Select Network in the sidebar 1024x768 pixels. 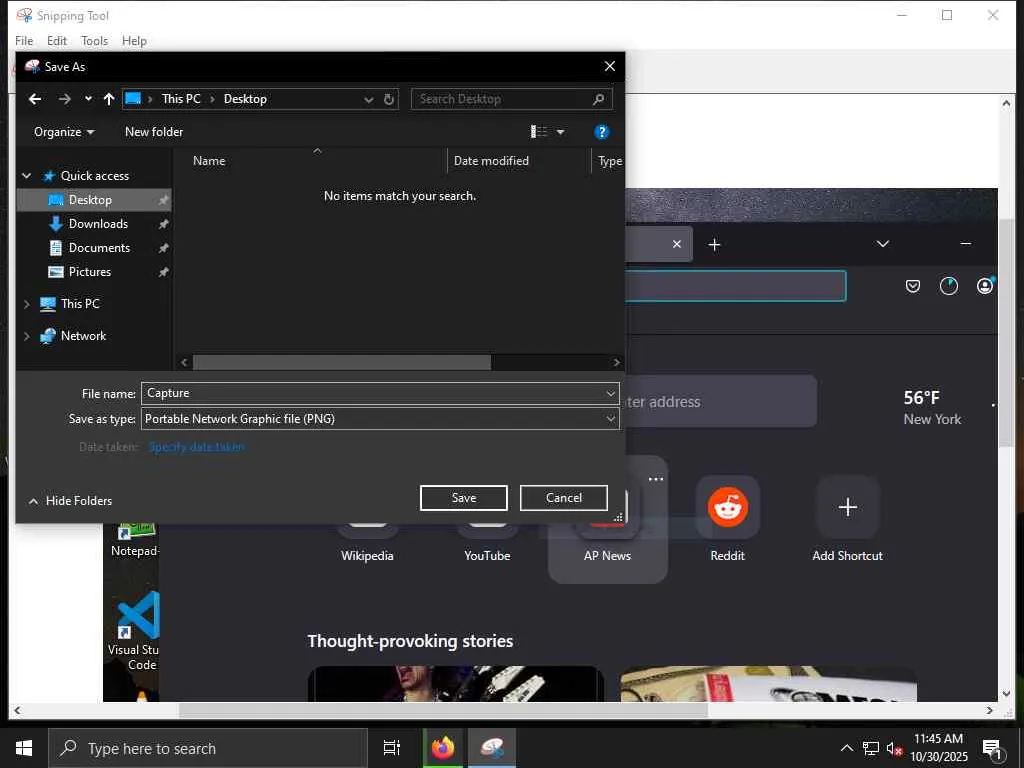pos(83,336)
